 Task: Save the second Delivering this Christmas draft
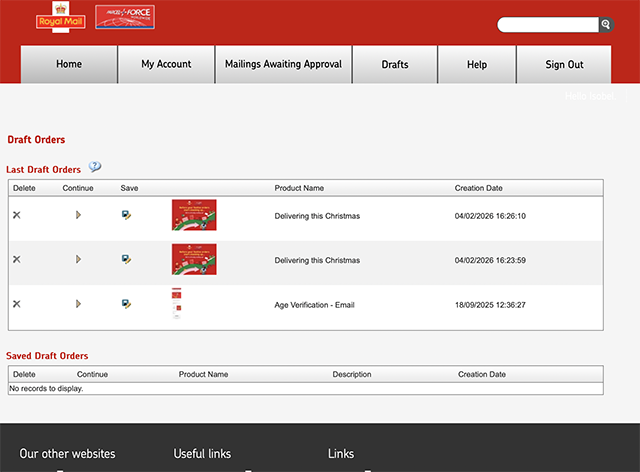tap(127, 259)
